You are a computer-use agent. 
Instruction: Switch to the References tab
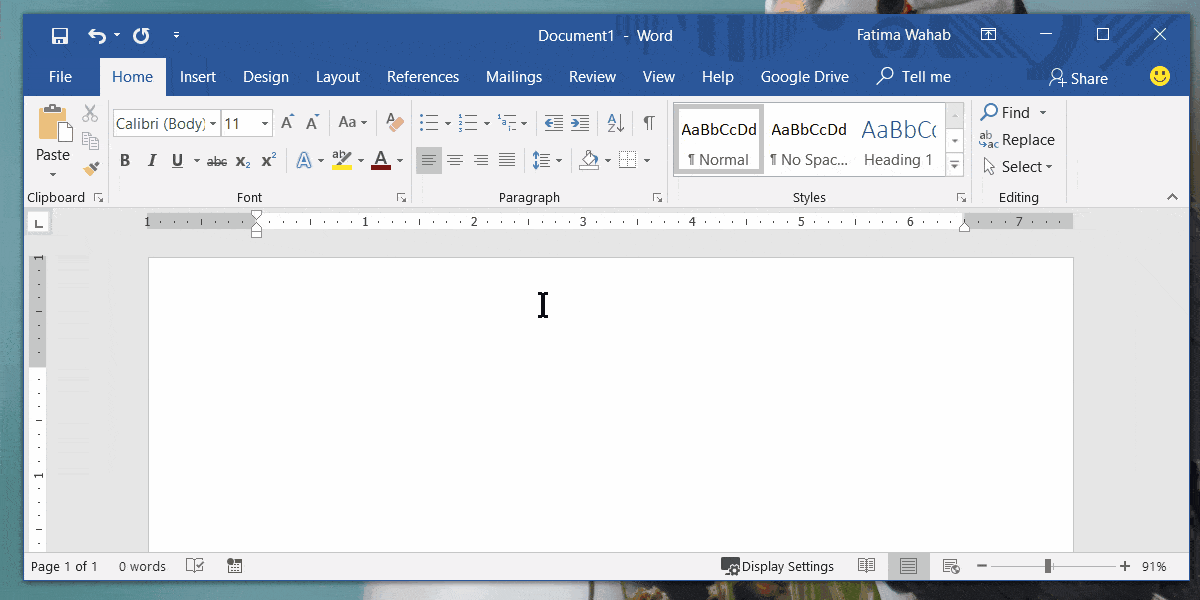coord(423,77)
